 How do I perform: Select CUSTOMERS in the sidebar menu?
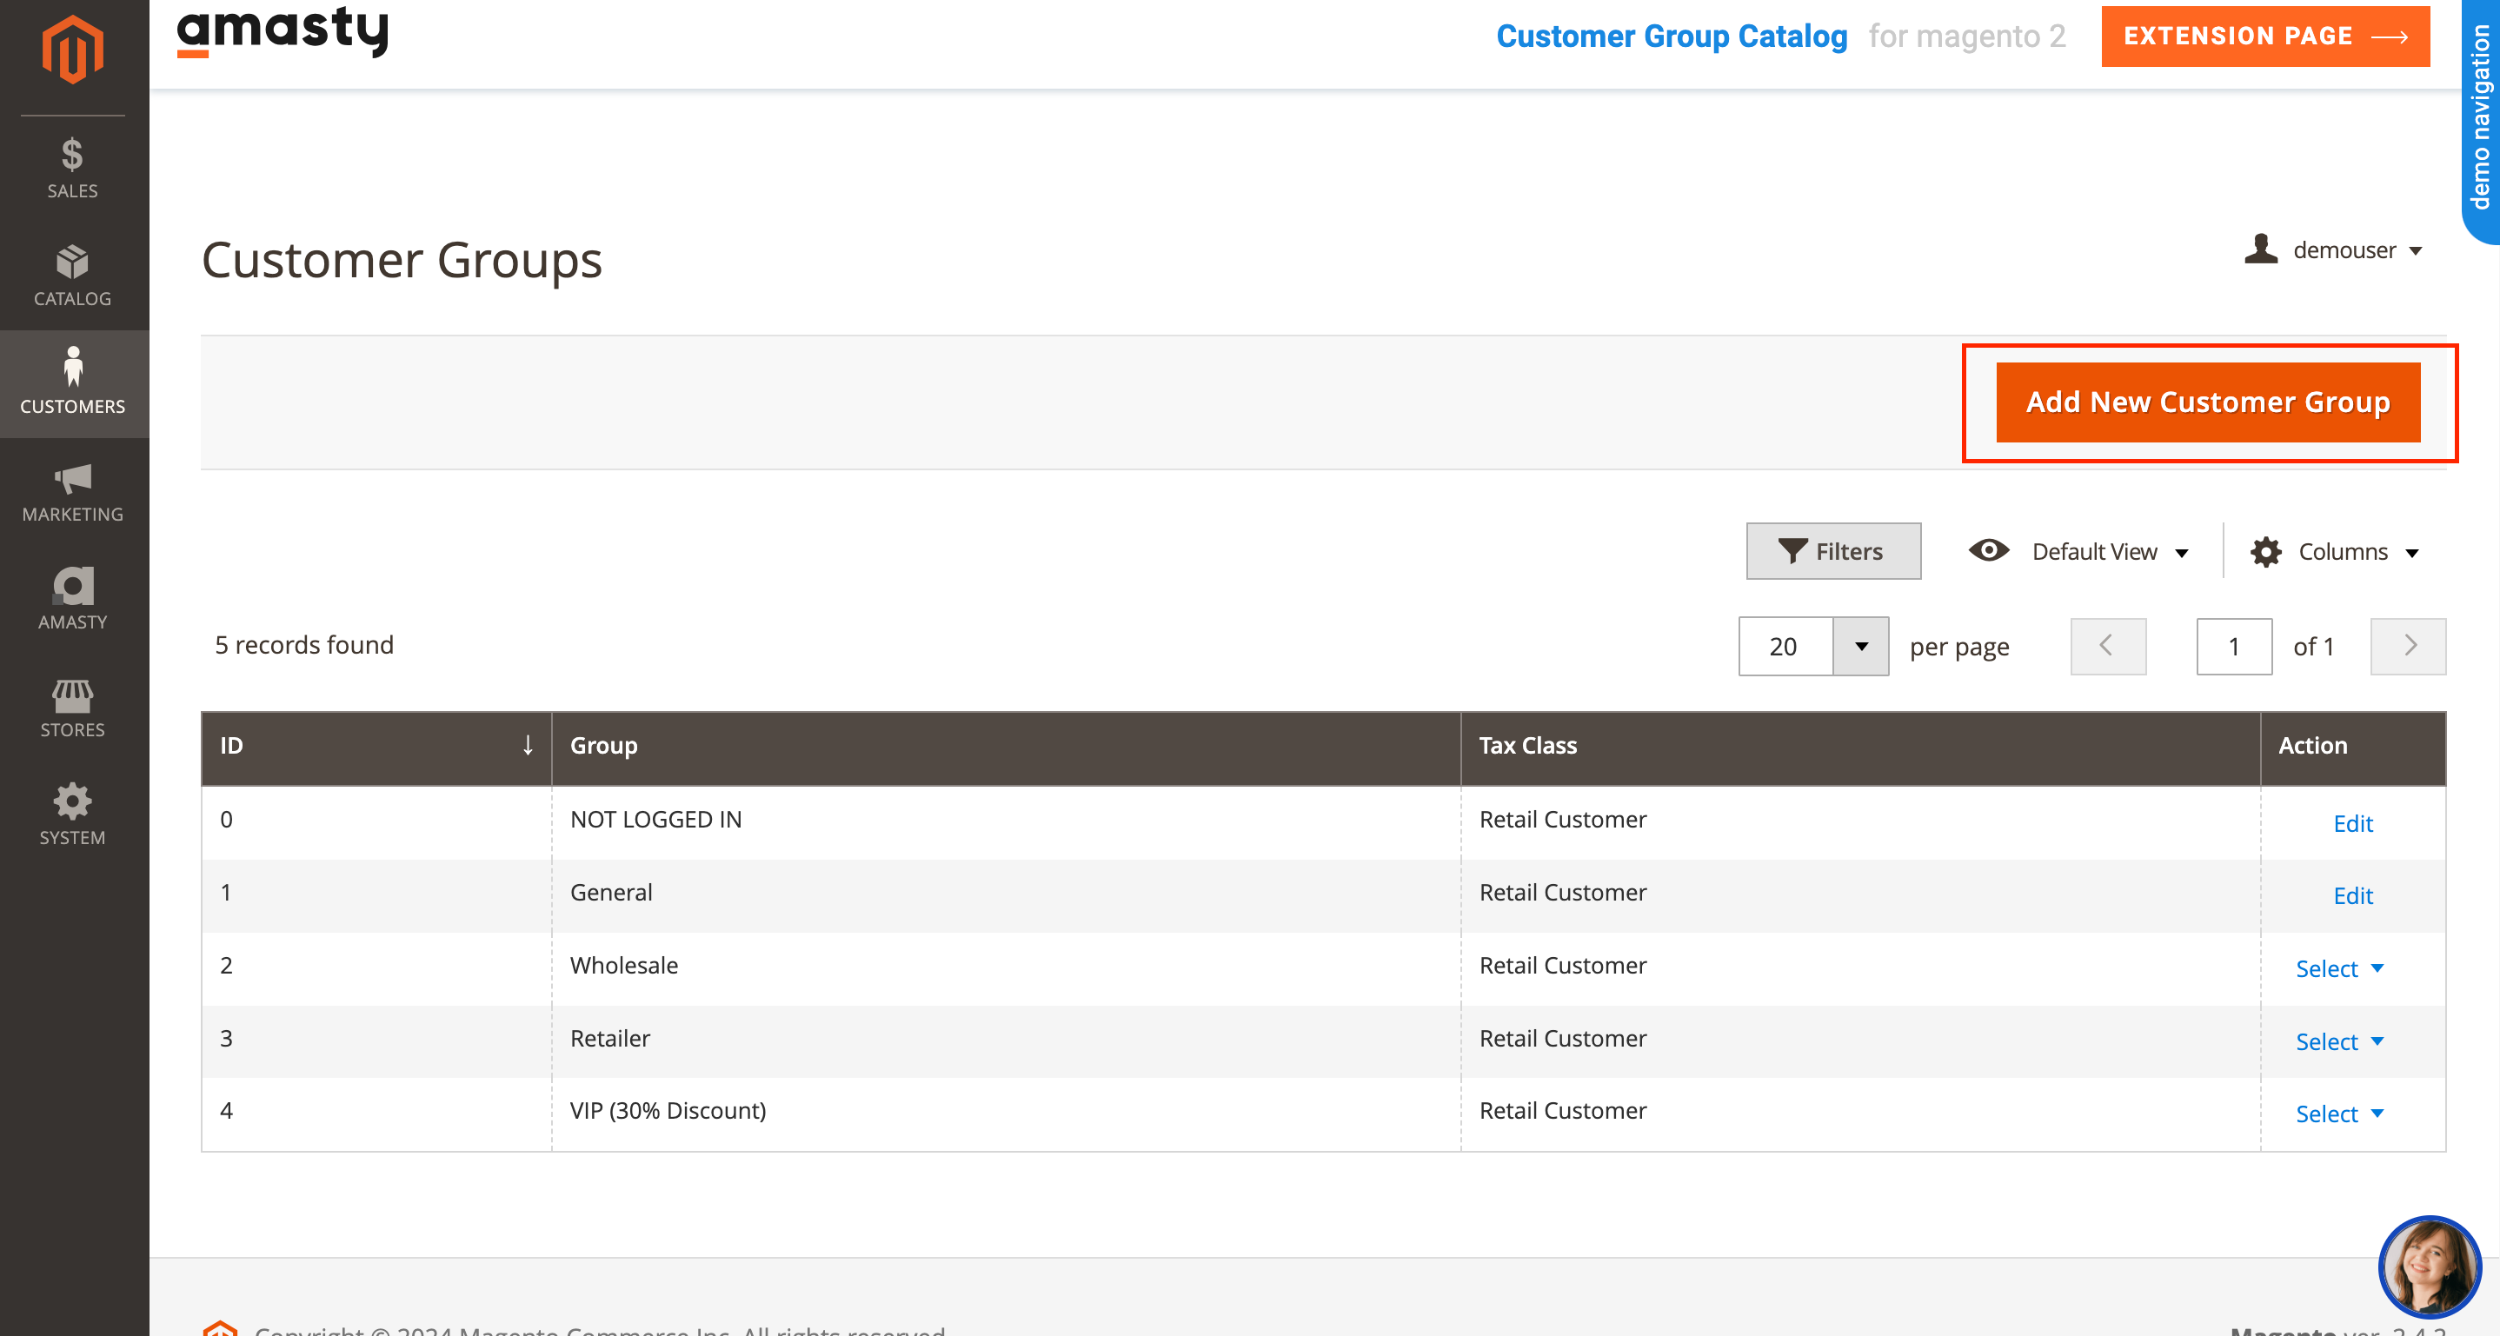(72, 383)
